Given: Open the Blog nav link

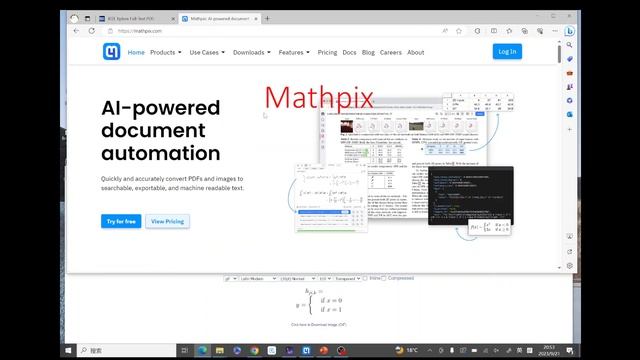Looking at the screenshot, I should tap(368, 52).
